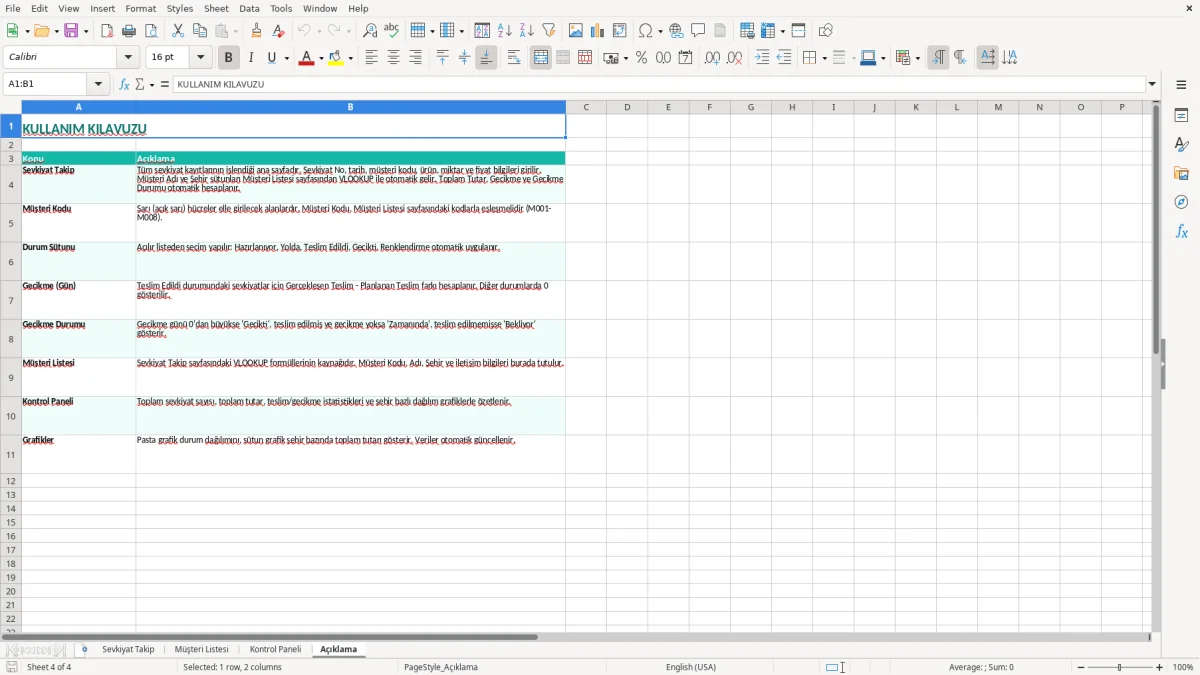Toggle Center Horizontally alignment
The width and height of the screenshot is (1200, 675).
393,58
